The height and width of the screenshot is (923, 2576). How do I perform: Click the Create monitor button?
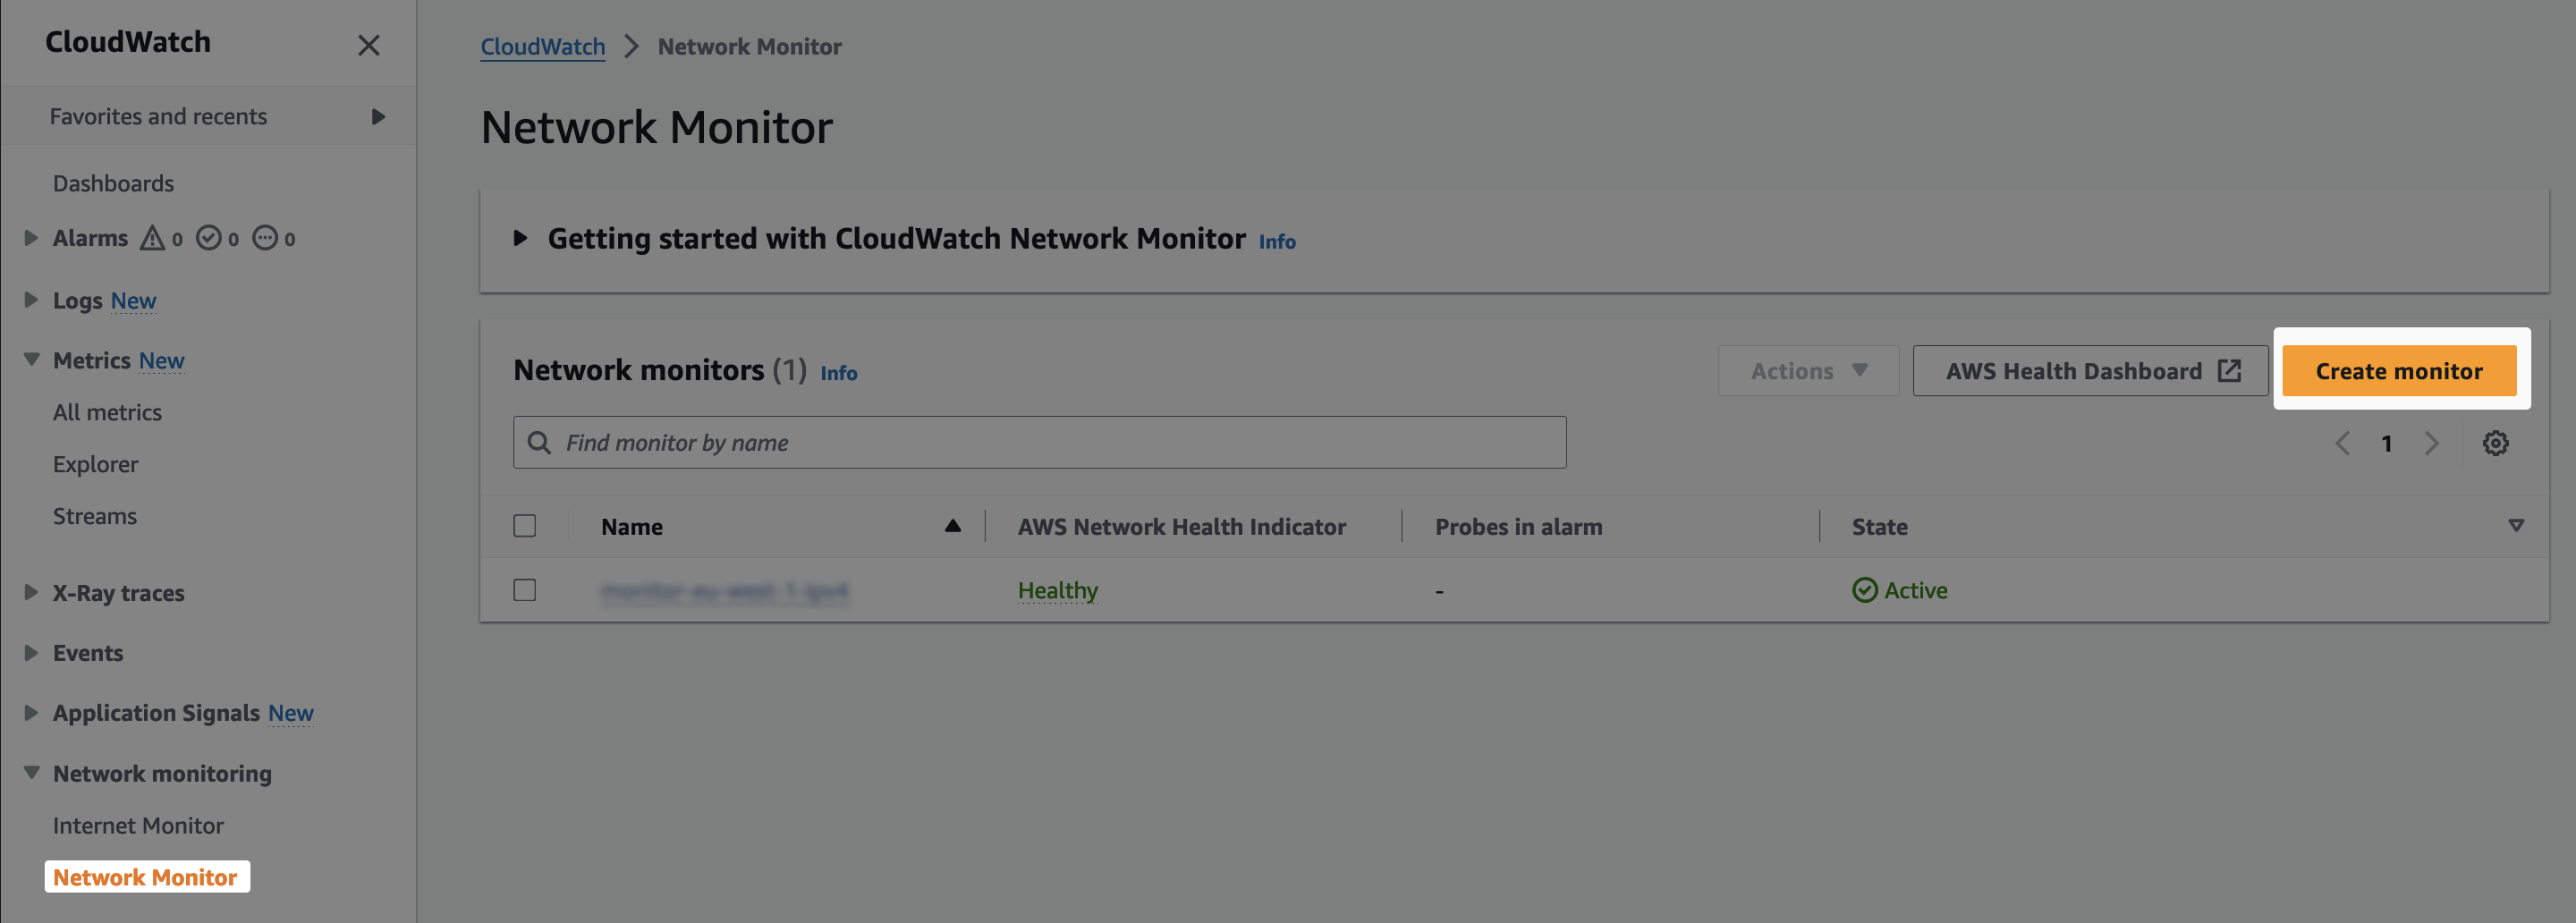[x=2399, y=371]
